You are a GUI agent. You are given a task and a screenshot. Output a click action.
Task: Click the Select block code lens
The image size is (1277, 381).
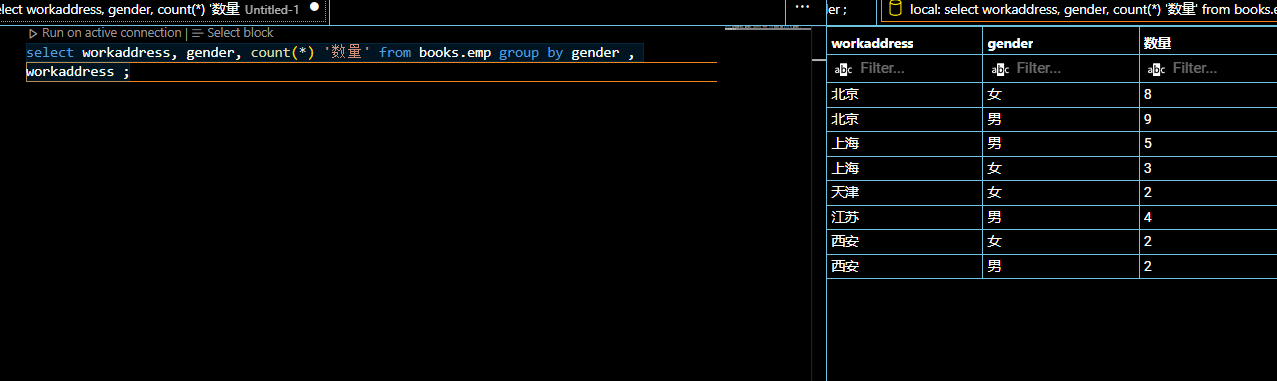coord(232,33)
